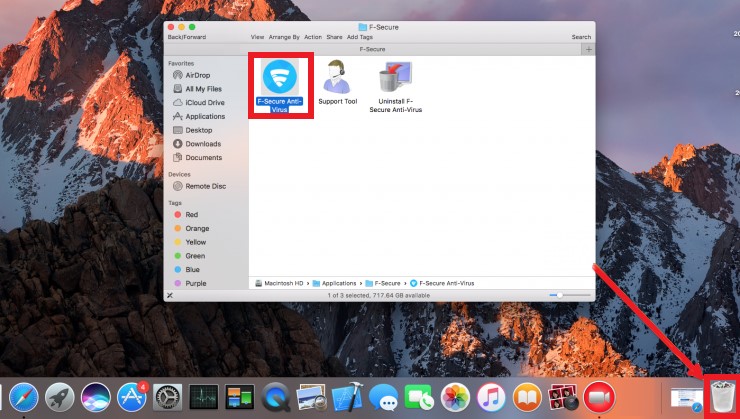
Task: Open the Trash in Dock
Action: [x=722, y=397]
